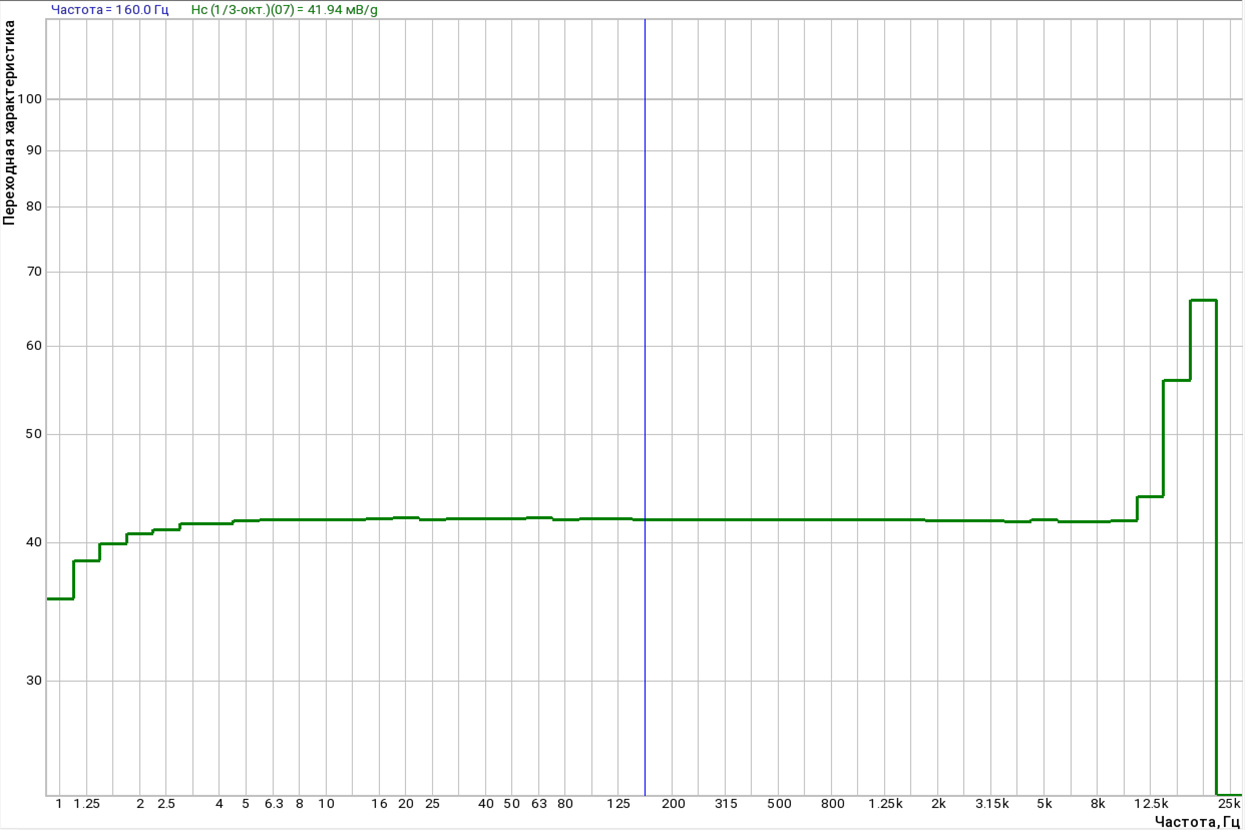Click the lowest green step at 1 Hz
1245x830 pixels.
[x=60, y=598]
